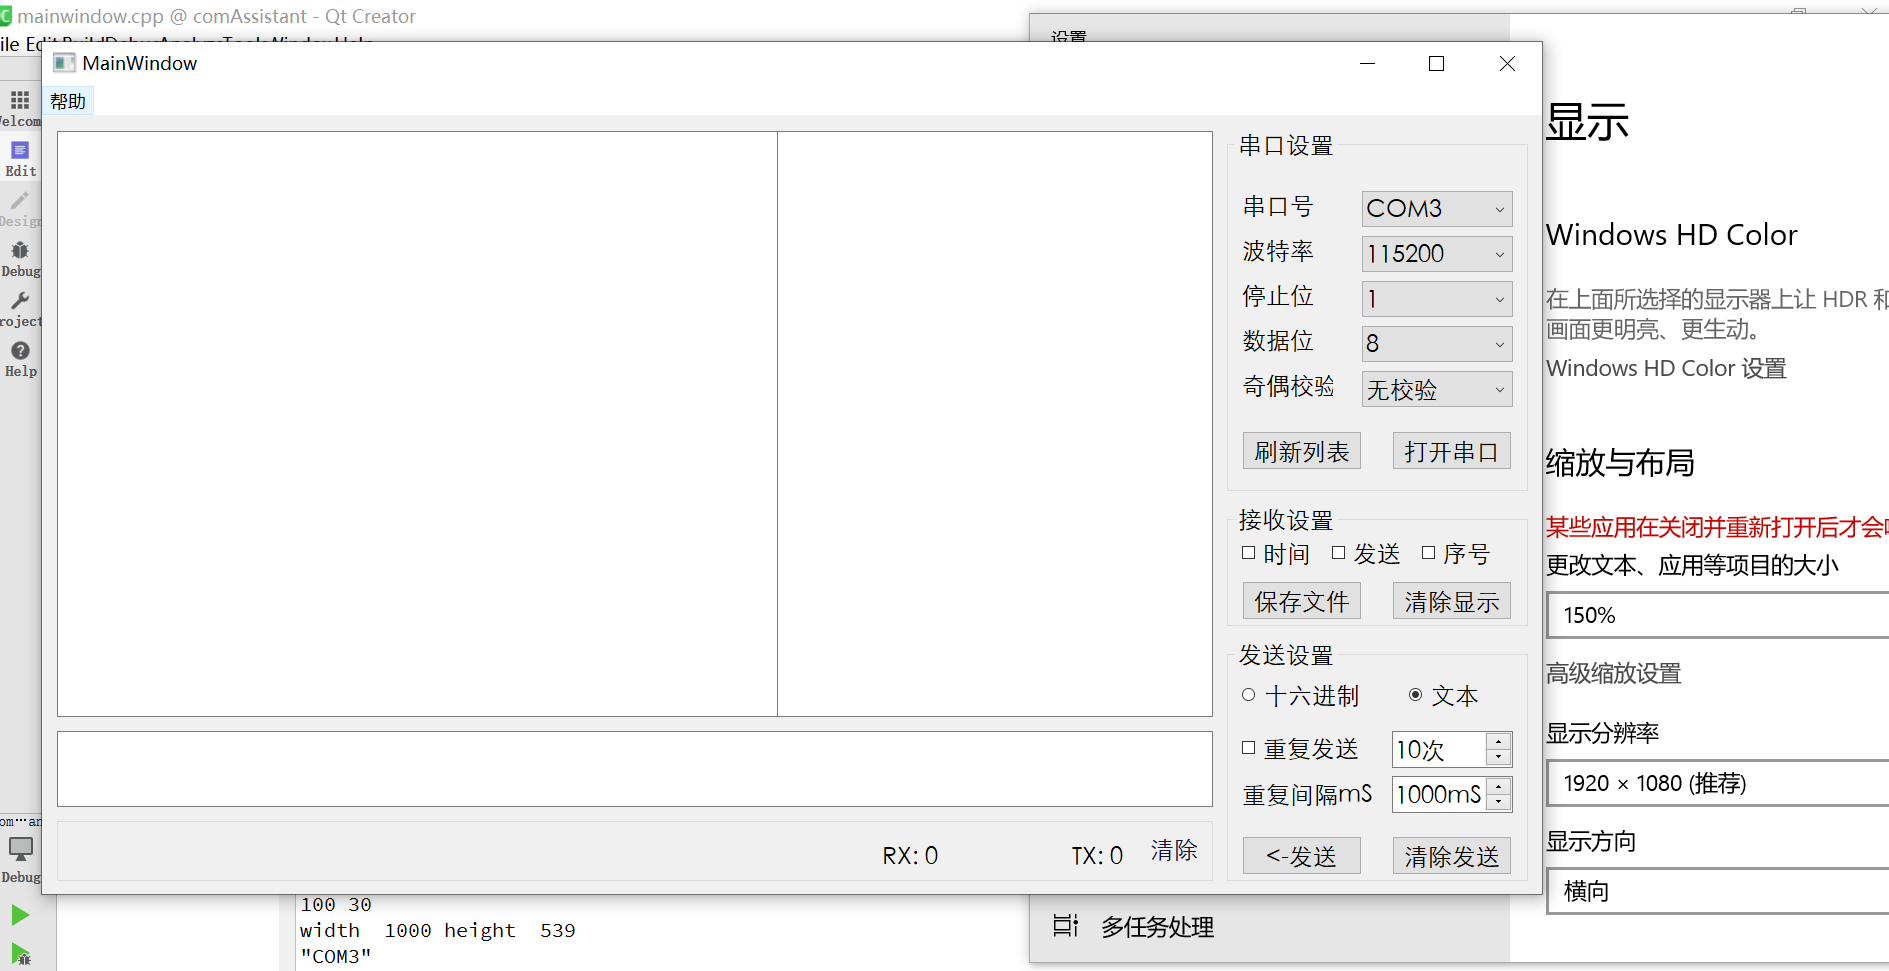This screenshot has height=971, width=1889.
Task: Click the 1000mS repeat interval field
Action: pos(1439,794)
